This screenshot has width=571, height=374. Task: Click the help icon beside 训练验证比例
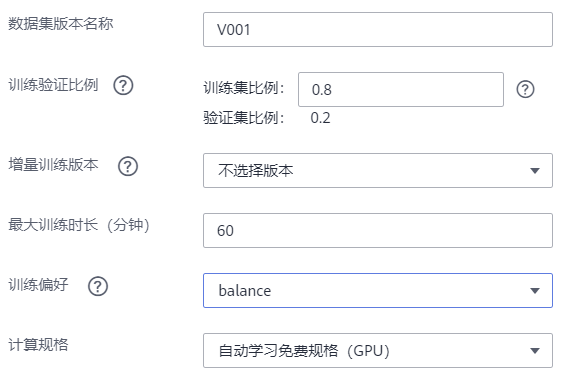[123, 86]
